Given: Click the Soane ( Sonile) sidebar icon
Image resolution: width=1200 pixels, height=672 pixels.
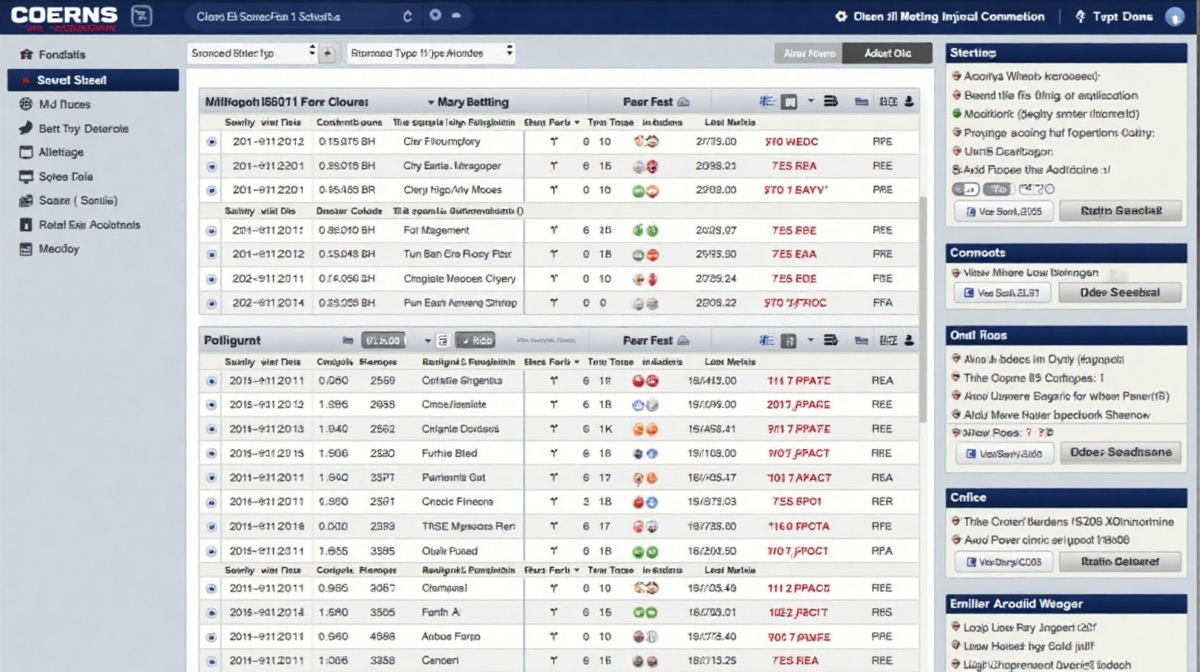Looking at the screenshot, I should click(x=27, y=201).
